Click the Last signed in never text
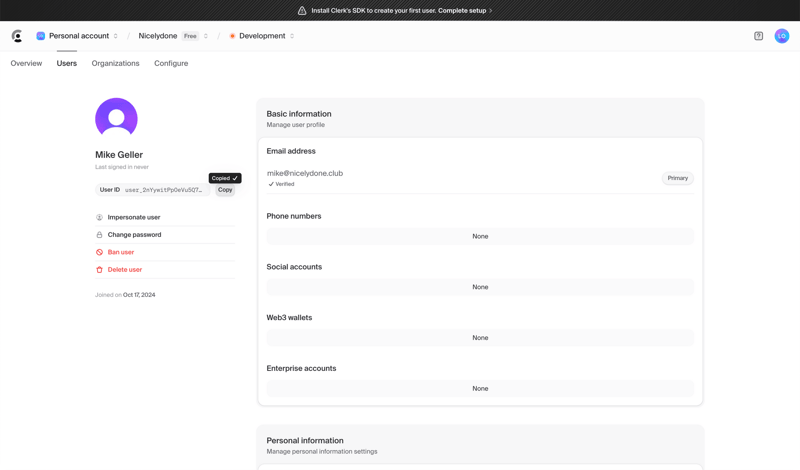 [x=122, y=167]
